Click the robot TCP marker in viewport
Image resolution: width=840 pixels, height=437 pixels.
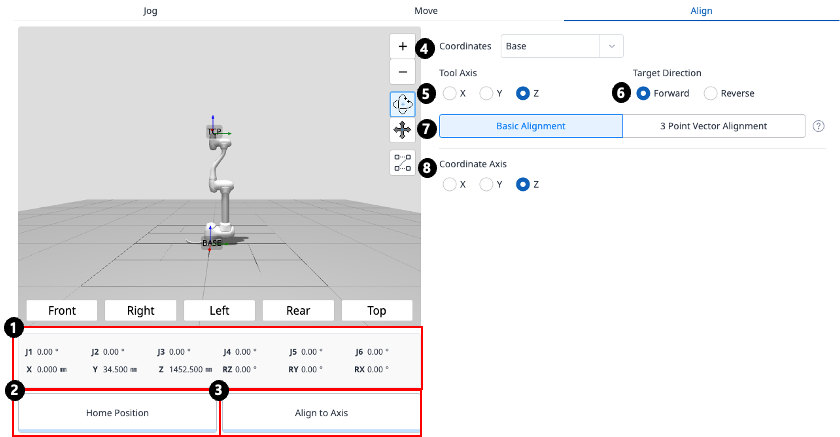coord(214,132)
